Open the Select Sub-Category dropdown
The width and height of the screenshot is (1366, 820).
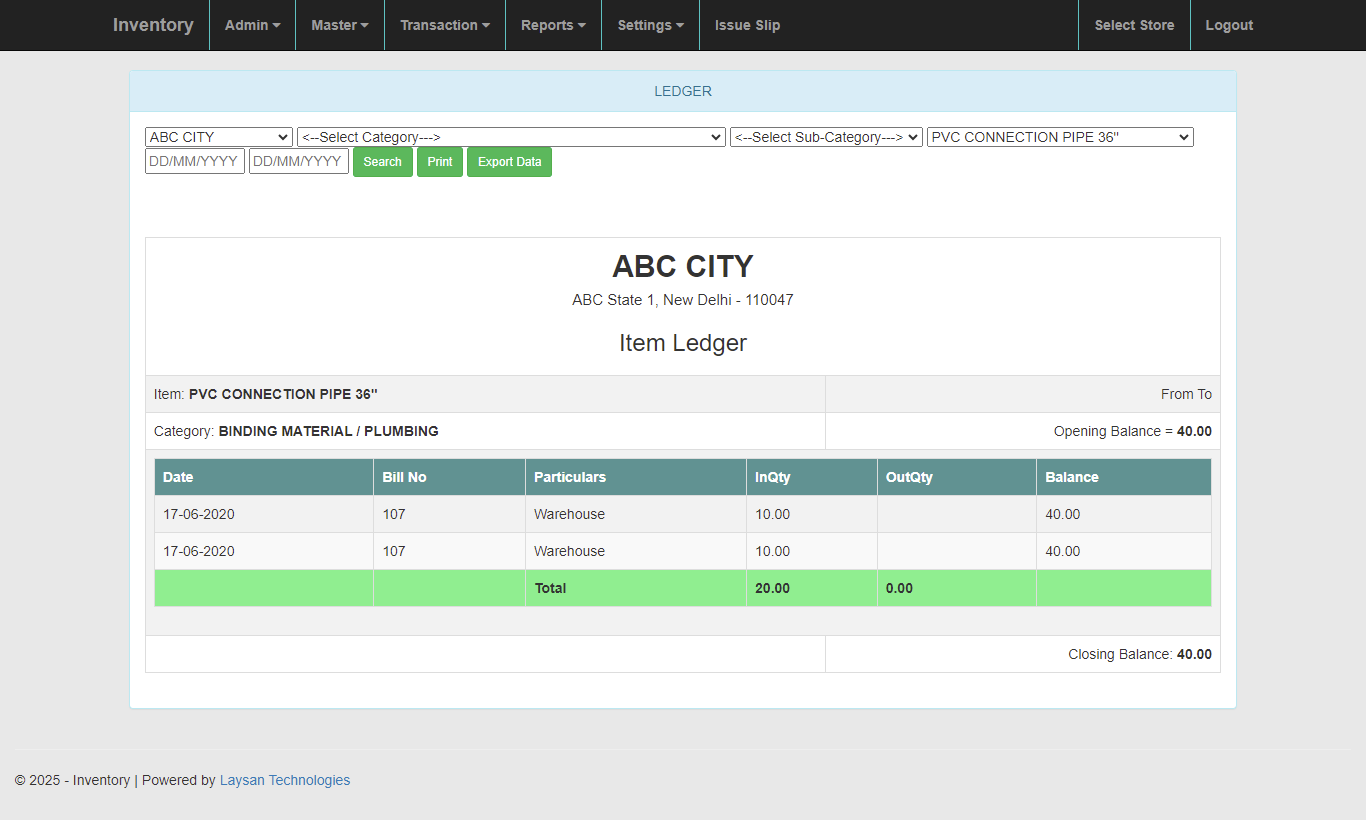[x=826, y=137]
